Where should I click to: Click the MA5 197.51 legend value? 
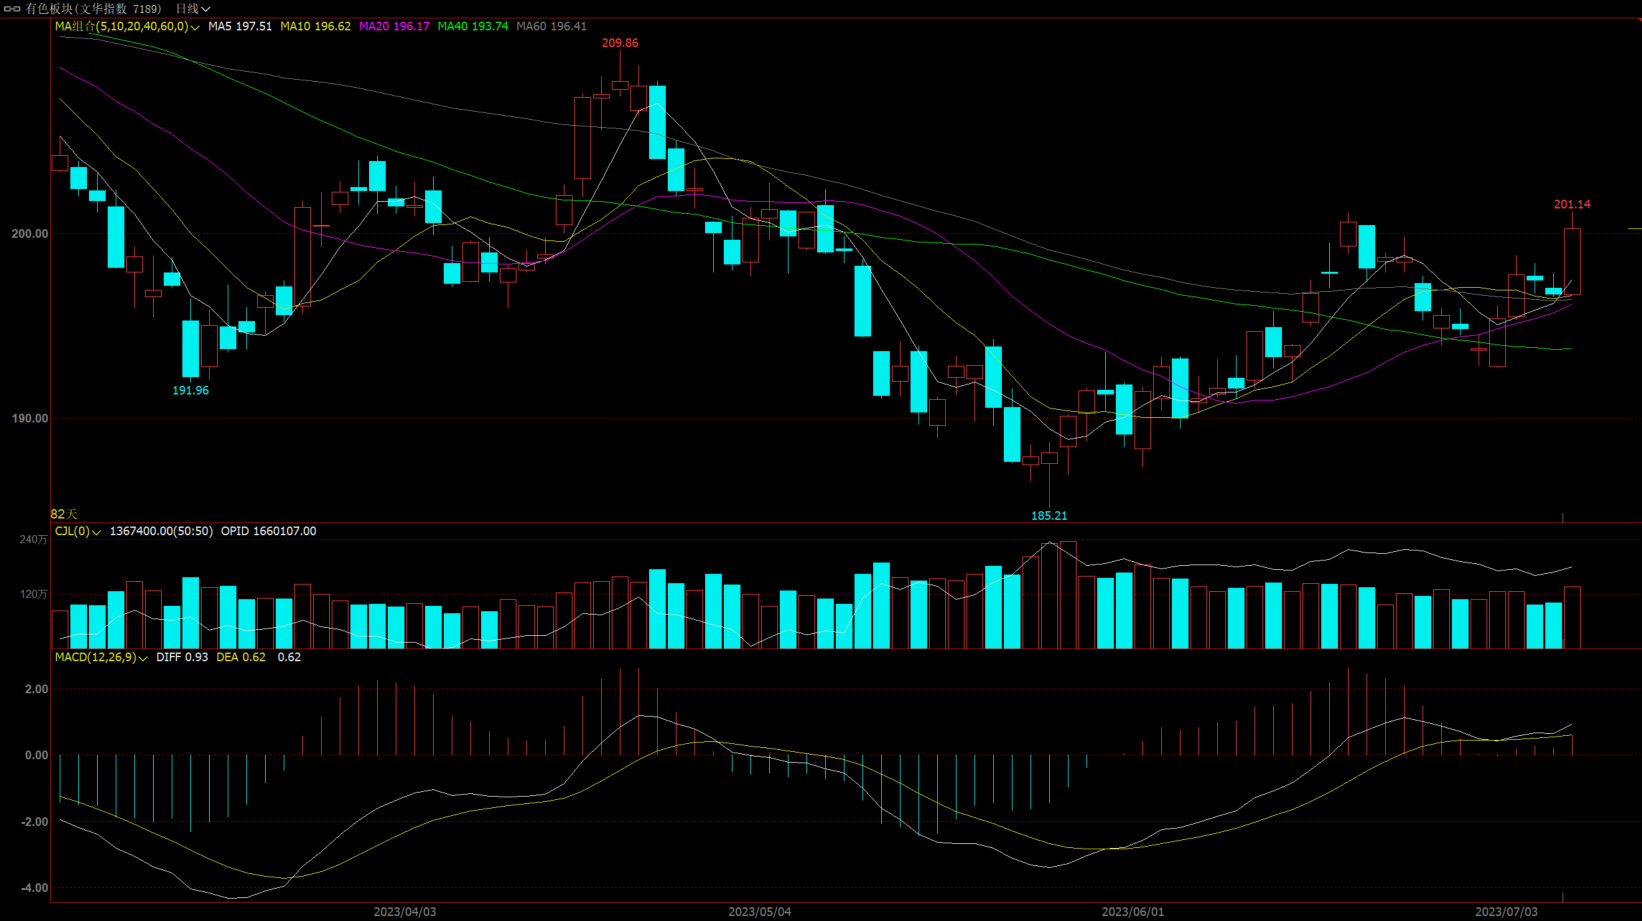[x=240, y=27]
